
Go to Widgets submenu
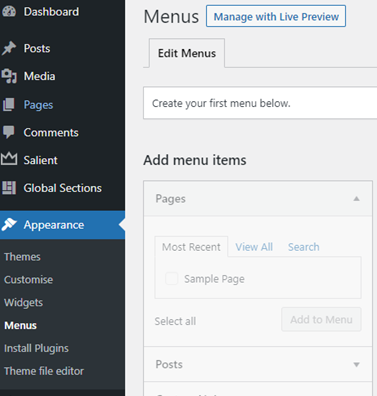point(23,303)
